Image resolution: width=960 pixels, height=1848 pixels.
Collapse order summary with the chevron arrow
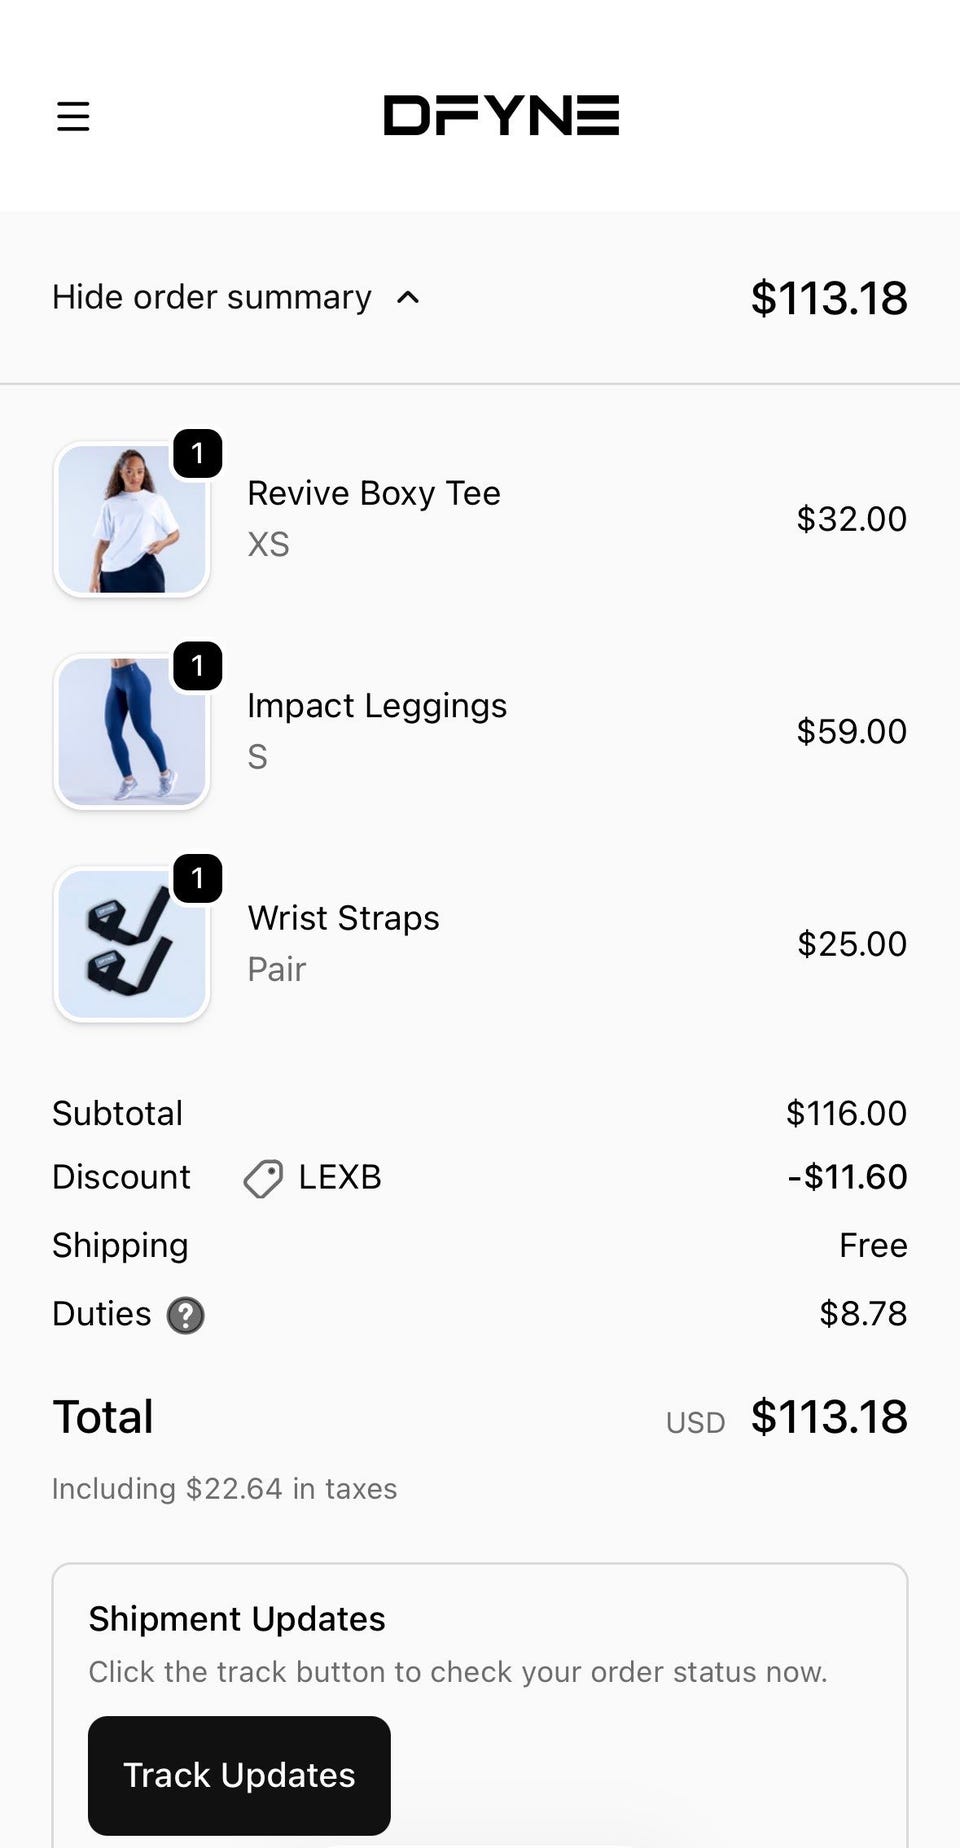[408, 298]
